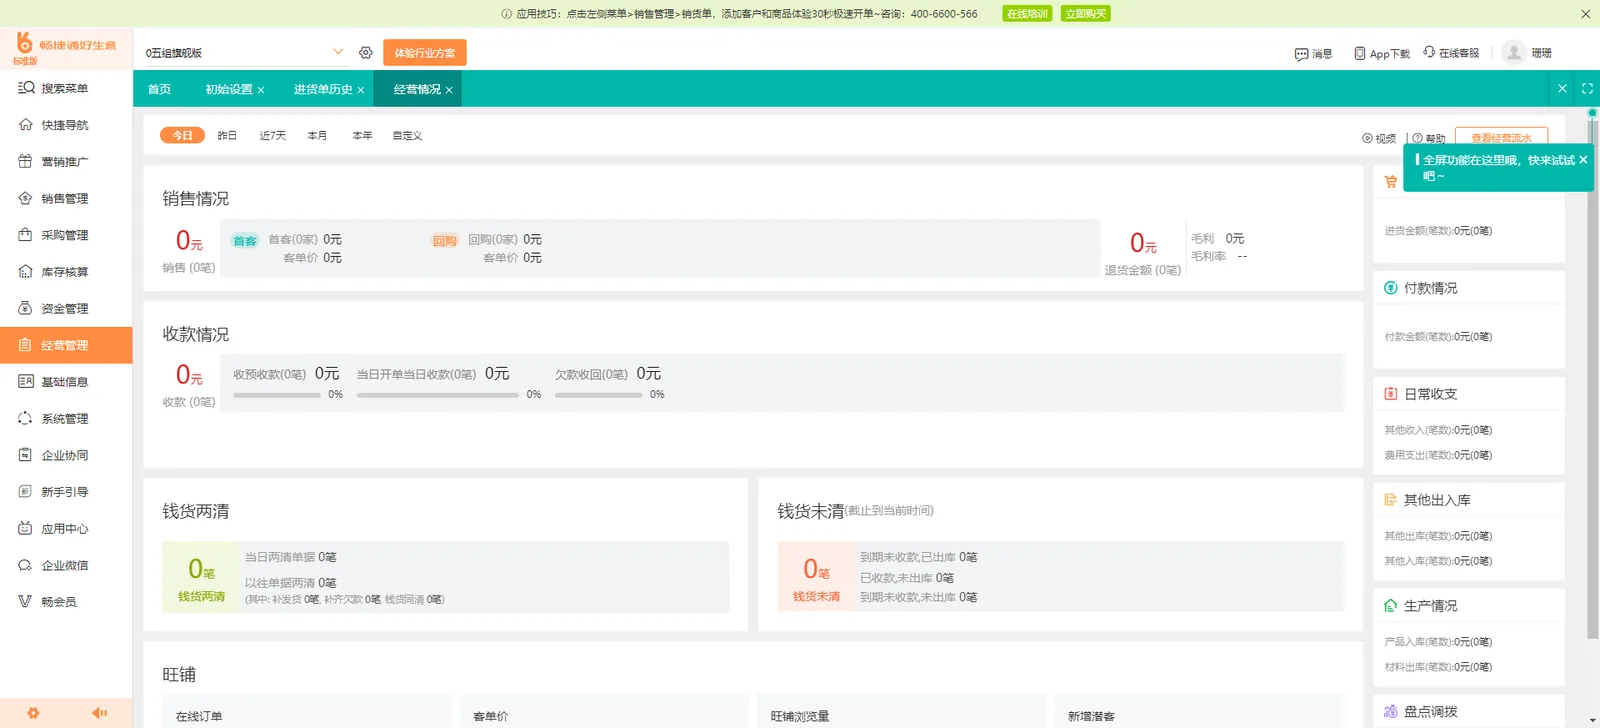Click 钱货两清 green label
1600x728 pixels.
coord(201,596)
